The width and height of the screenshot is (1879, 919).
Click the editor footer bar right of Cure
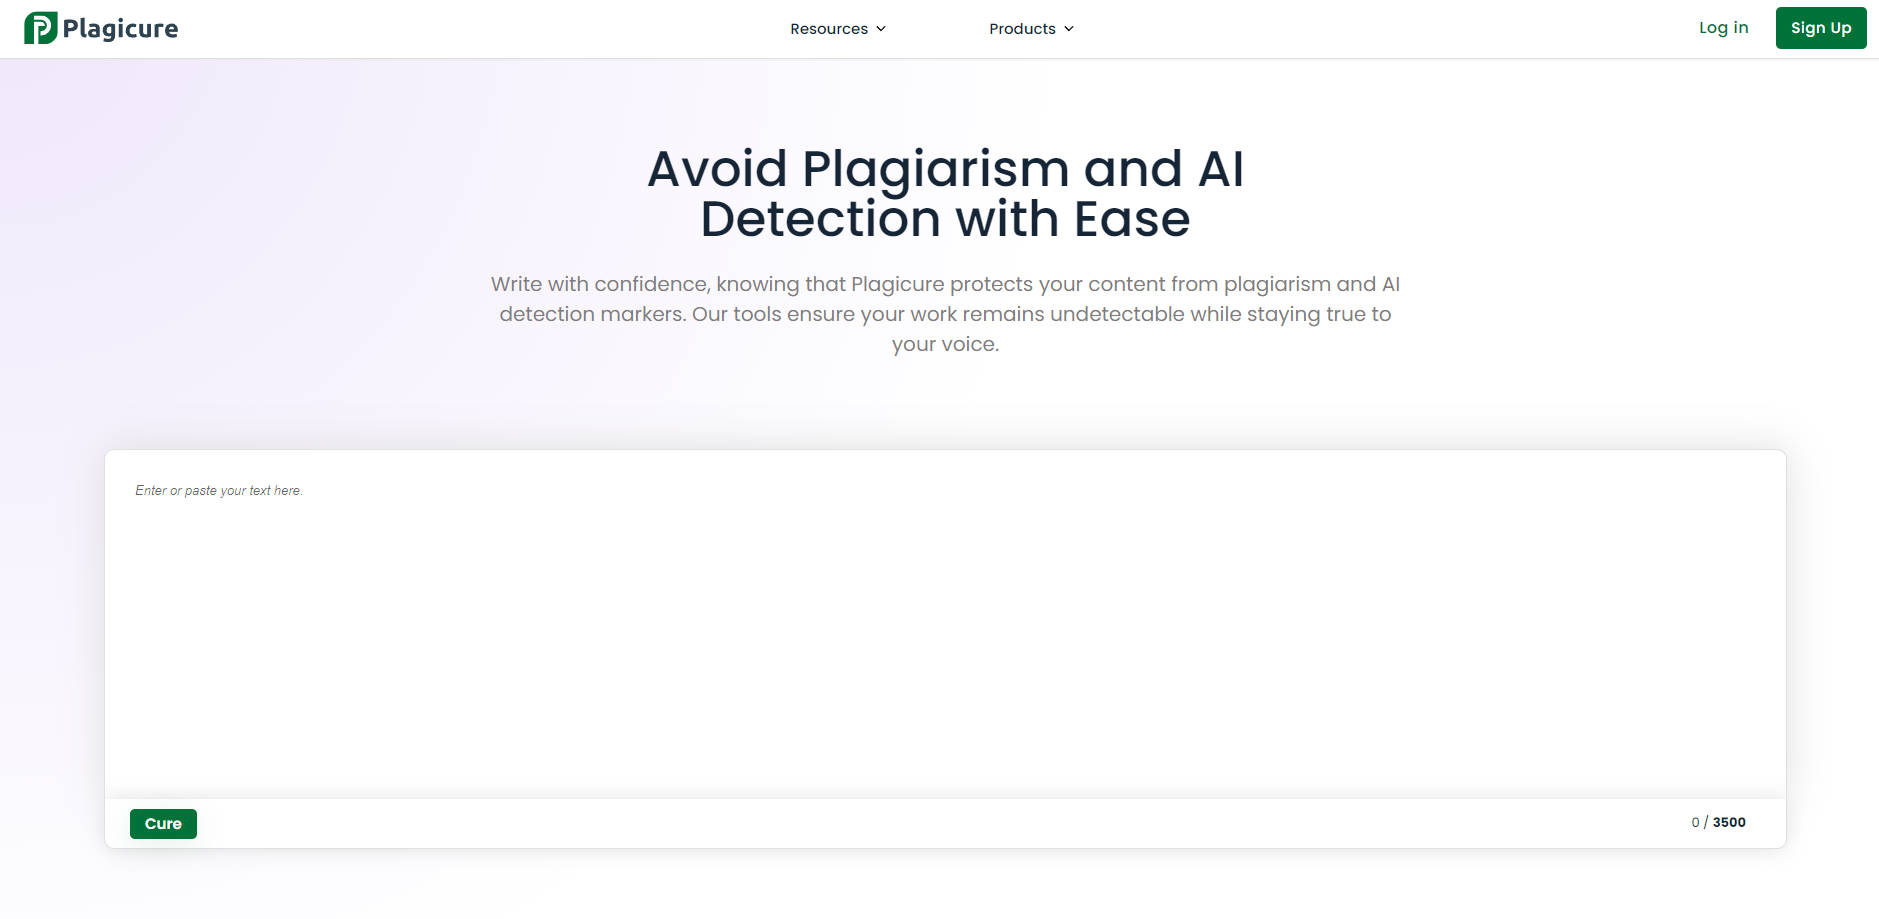[900, 823]
